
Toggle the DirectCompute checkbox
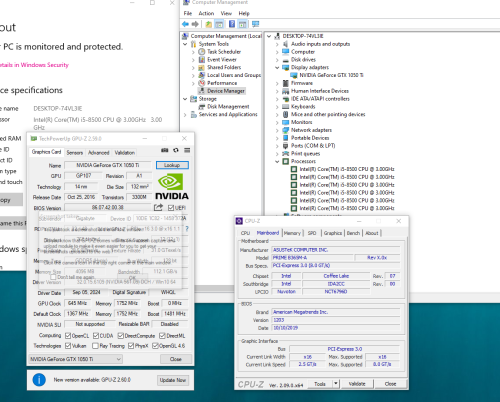coord(121,335)
